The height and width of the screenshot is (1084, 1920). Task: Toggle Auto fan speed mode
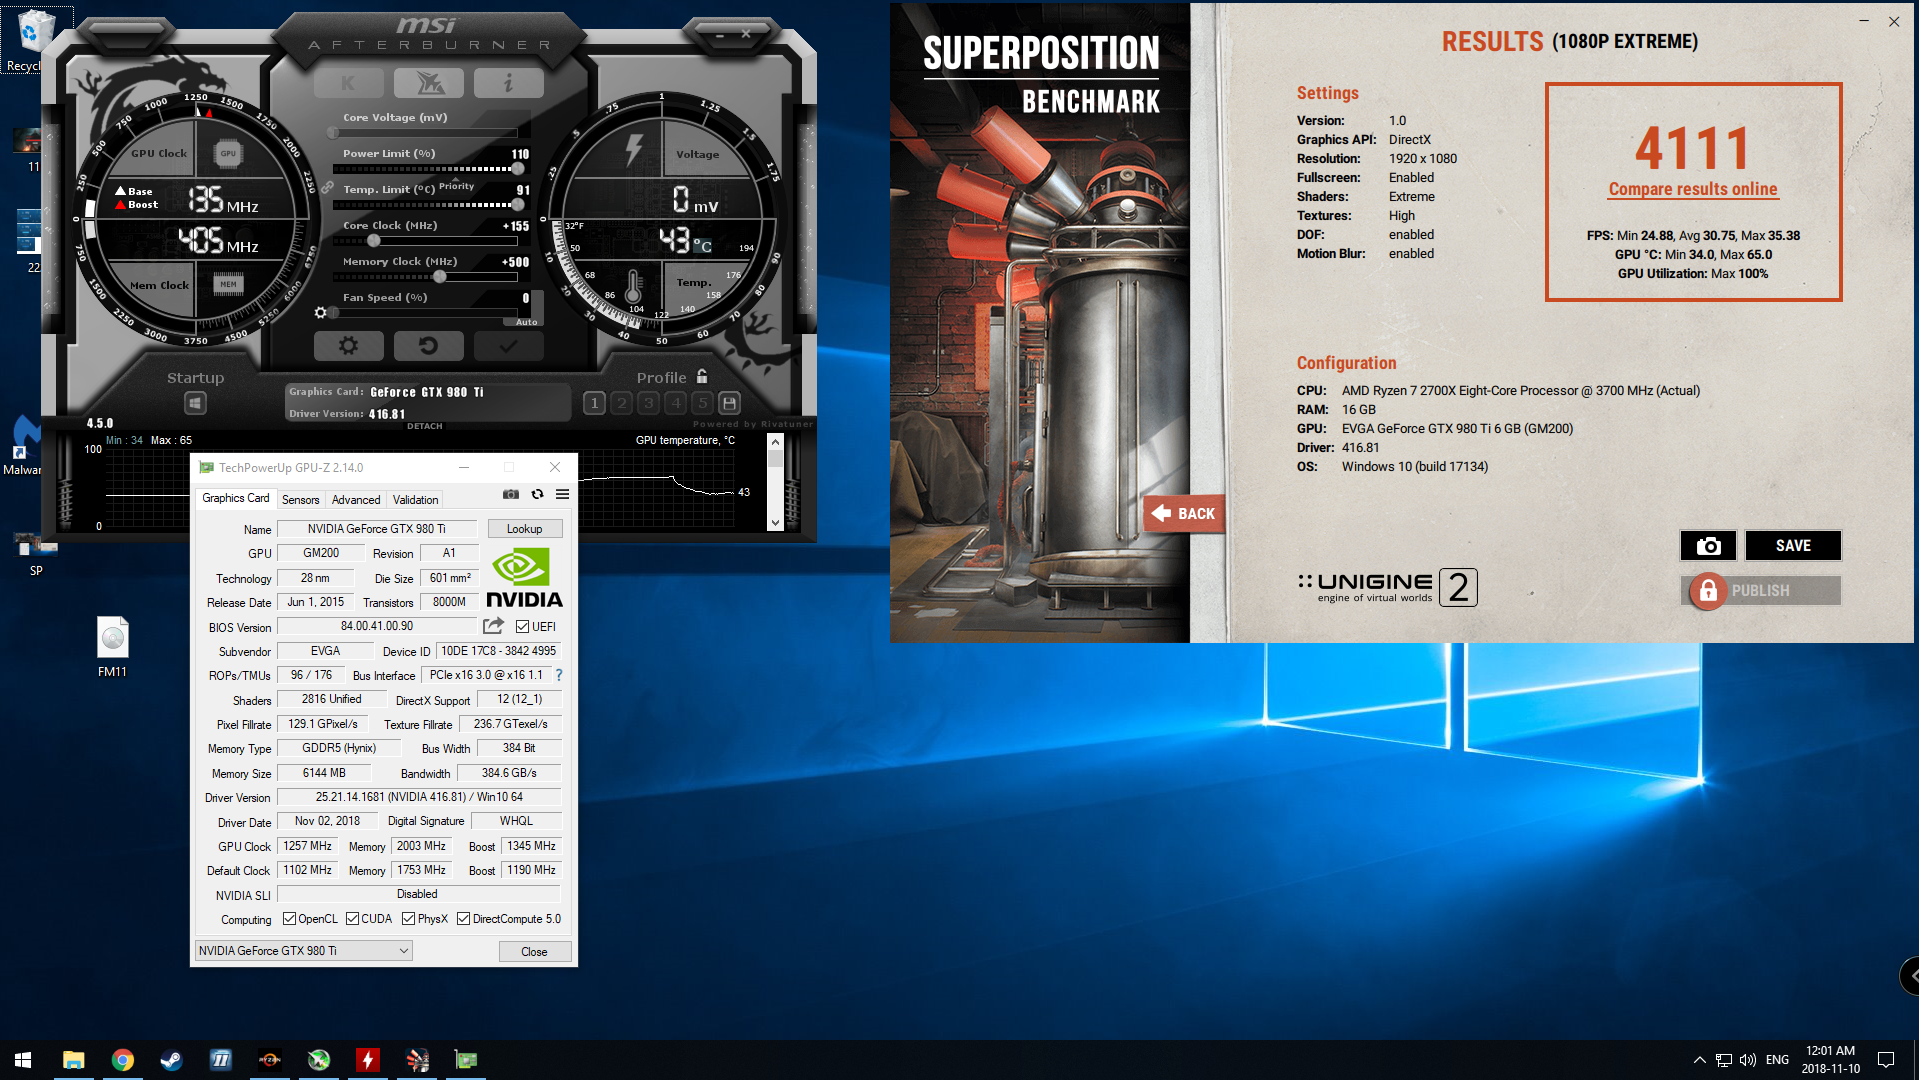(x=527, y=323)
